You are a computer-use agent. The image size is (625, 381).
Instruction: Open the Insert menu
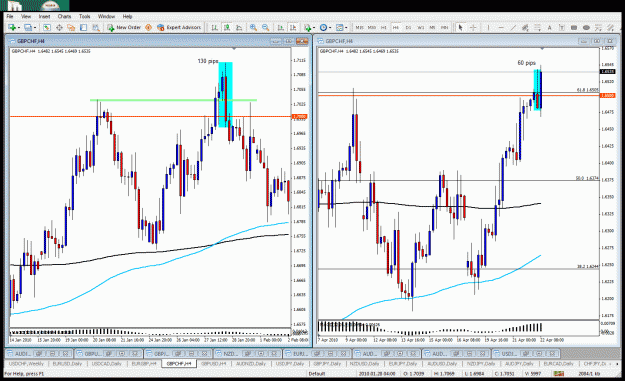pos(44,16)
